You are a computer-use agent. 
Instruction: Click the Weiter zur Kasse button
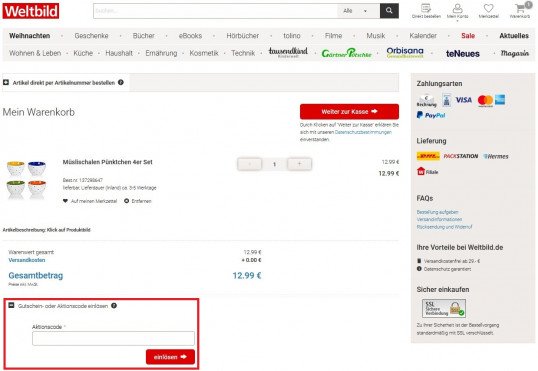[x=349, y=112]
